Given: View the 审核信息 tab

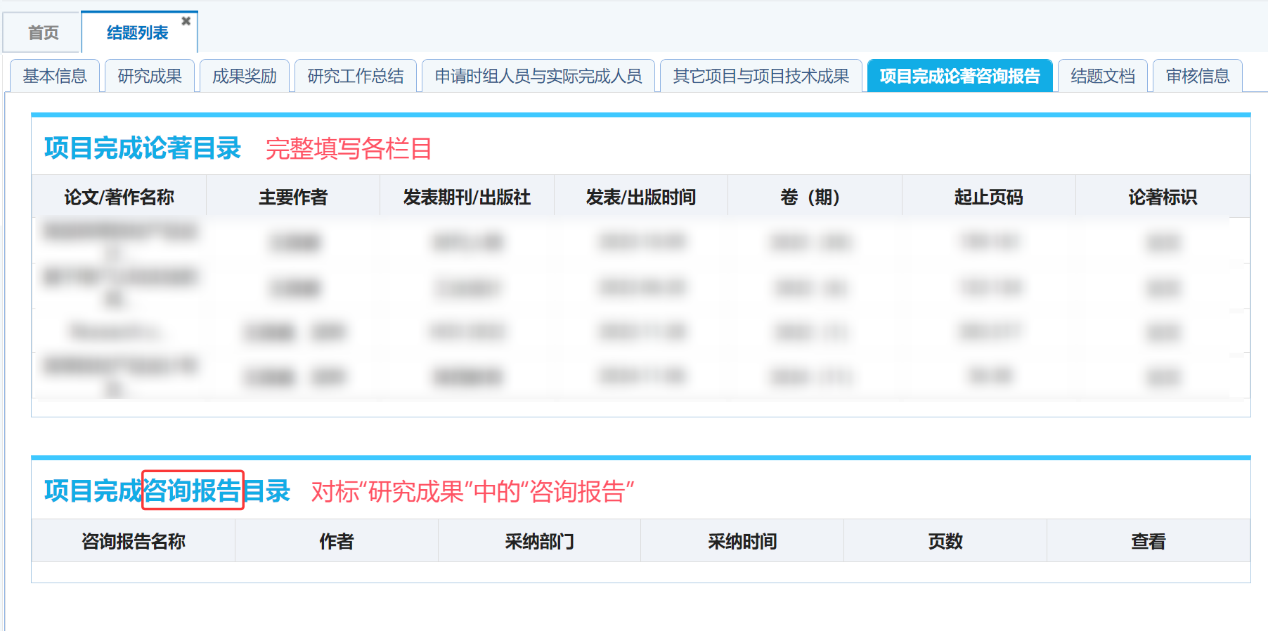Looking at the screenshot, I should 1197,76.
